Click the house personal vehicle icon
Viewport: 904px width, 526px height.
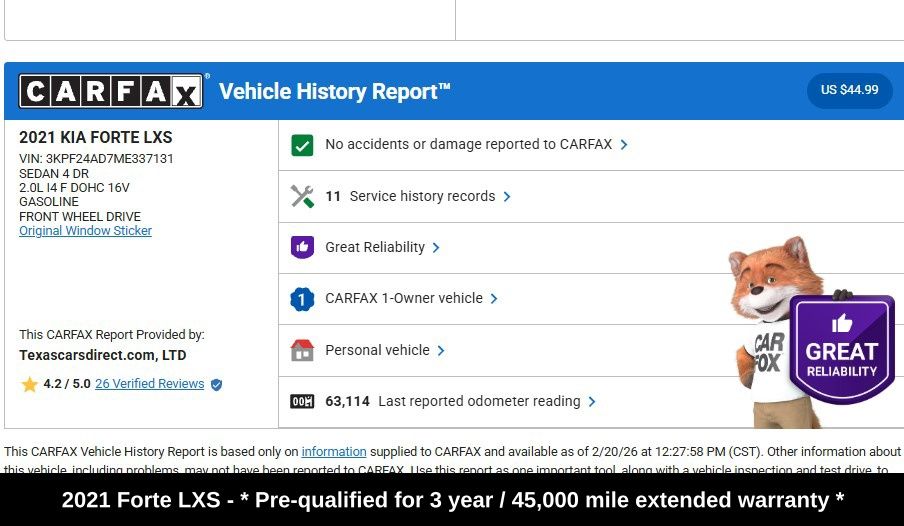302,351
